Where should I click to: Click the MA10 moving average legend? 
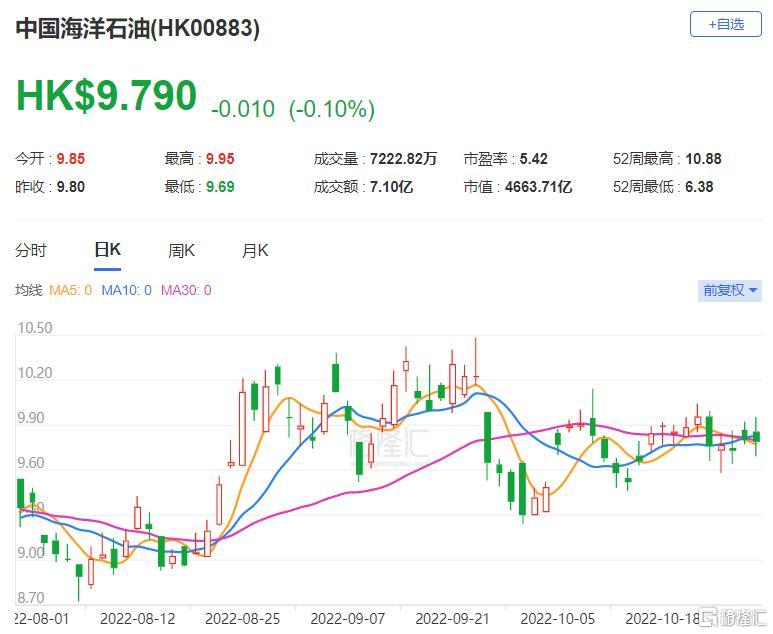pos(126,290)
